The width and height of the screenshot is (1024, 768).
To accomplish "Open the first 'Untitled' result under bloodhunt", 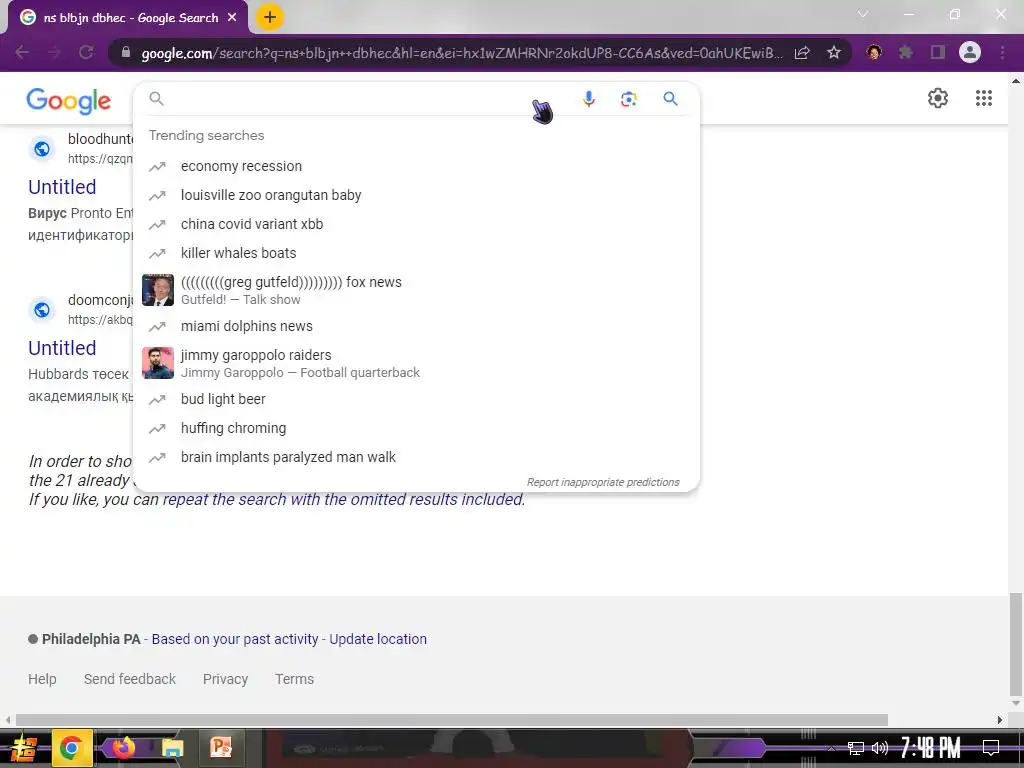I will pos(62,187).
